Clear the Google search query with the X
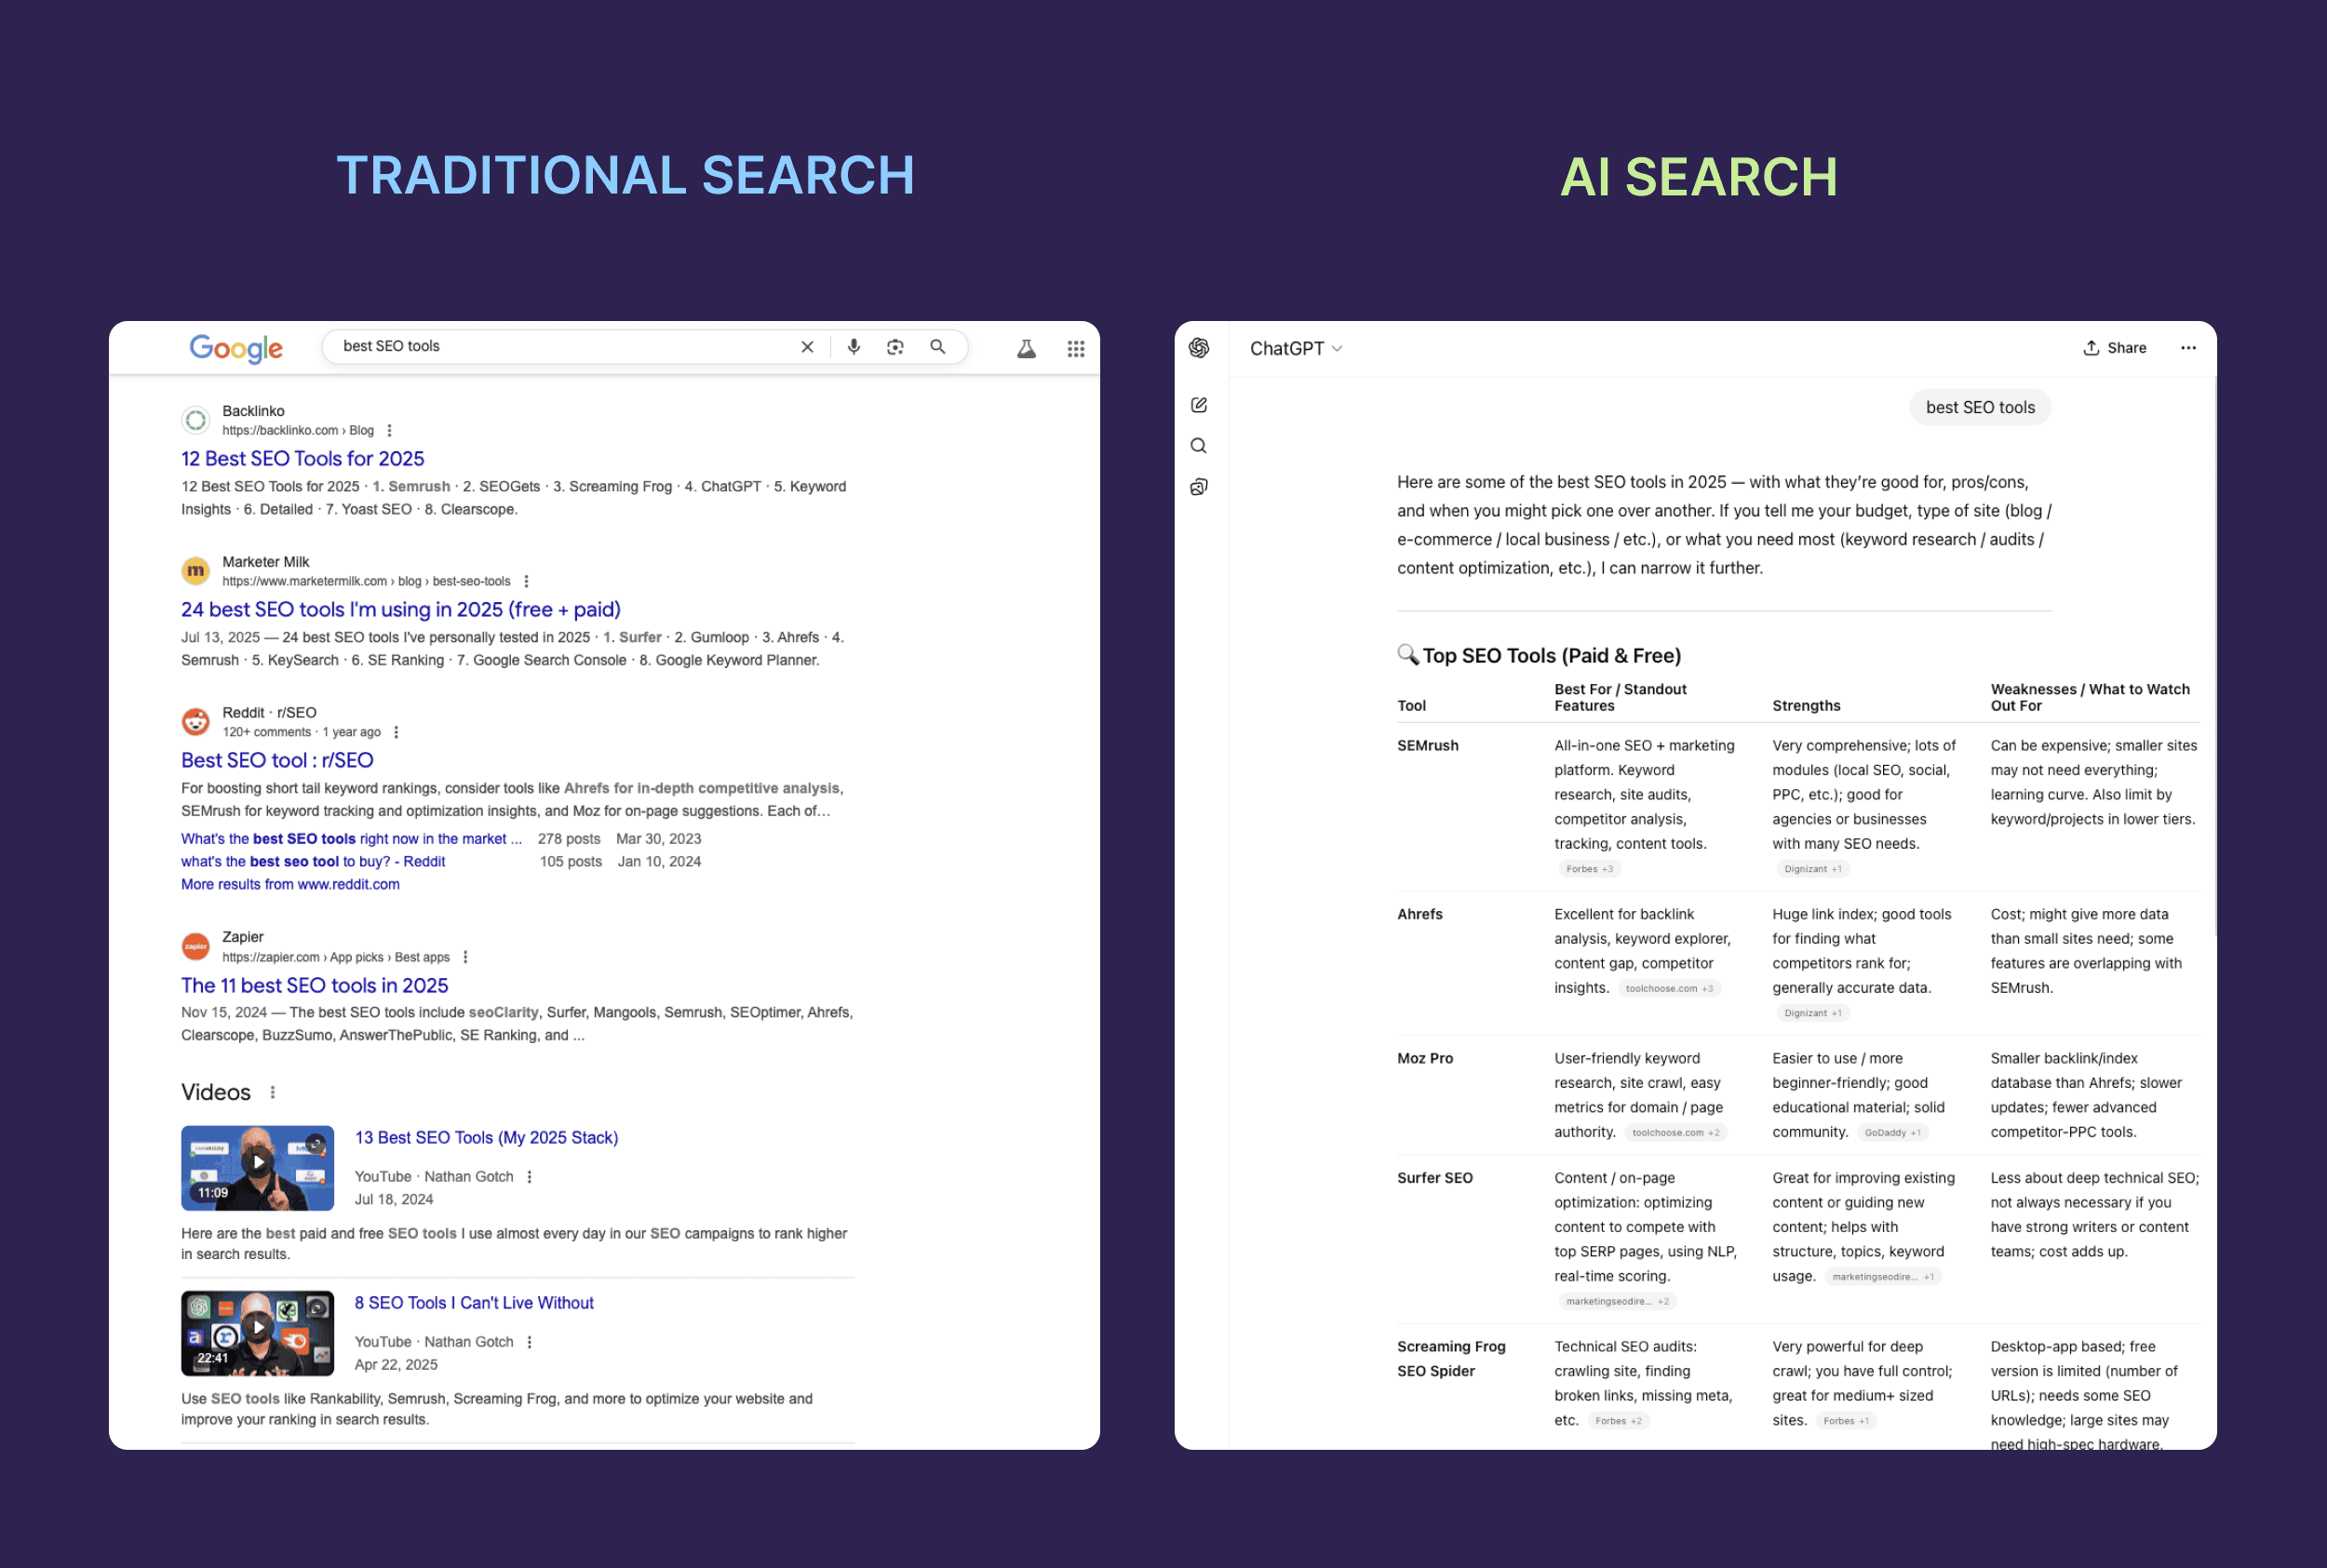This screenshot has height=1568, width=2327. pyautogui.click(x=806, y=347)
